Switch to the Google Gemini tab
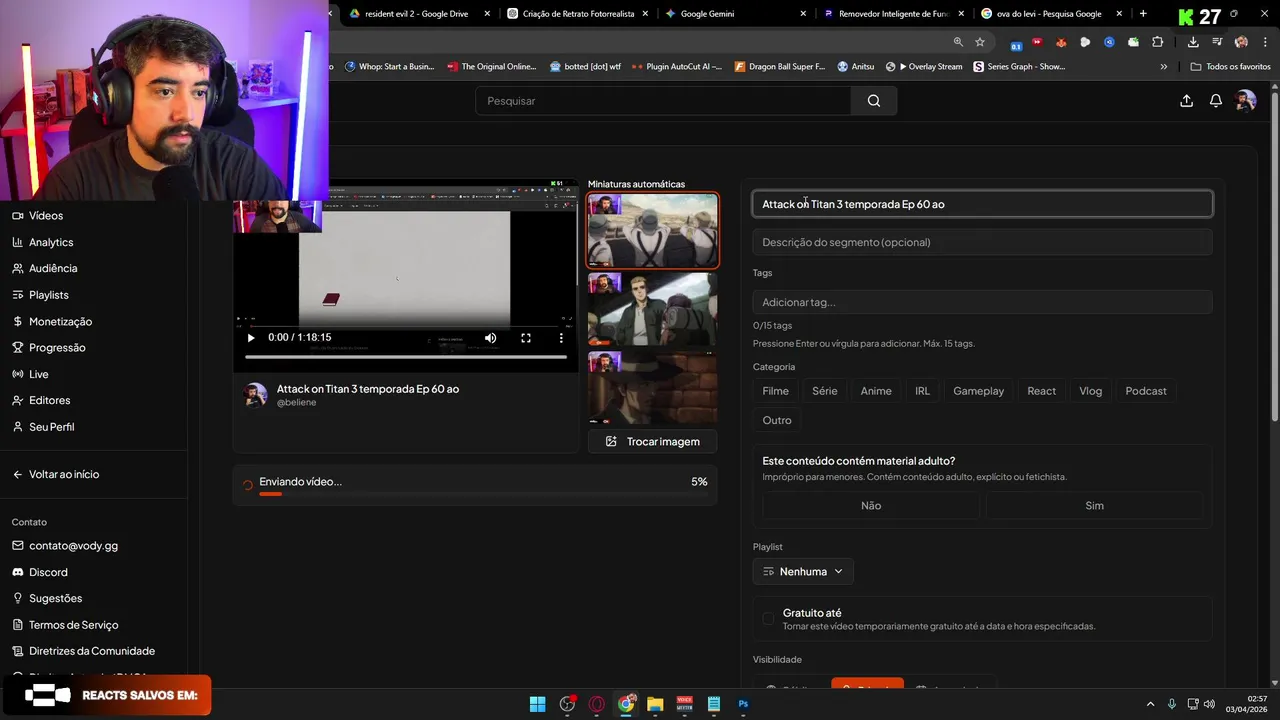The image size is (1280, 720). click(735, 14)
